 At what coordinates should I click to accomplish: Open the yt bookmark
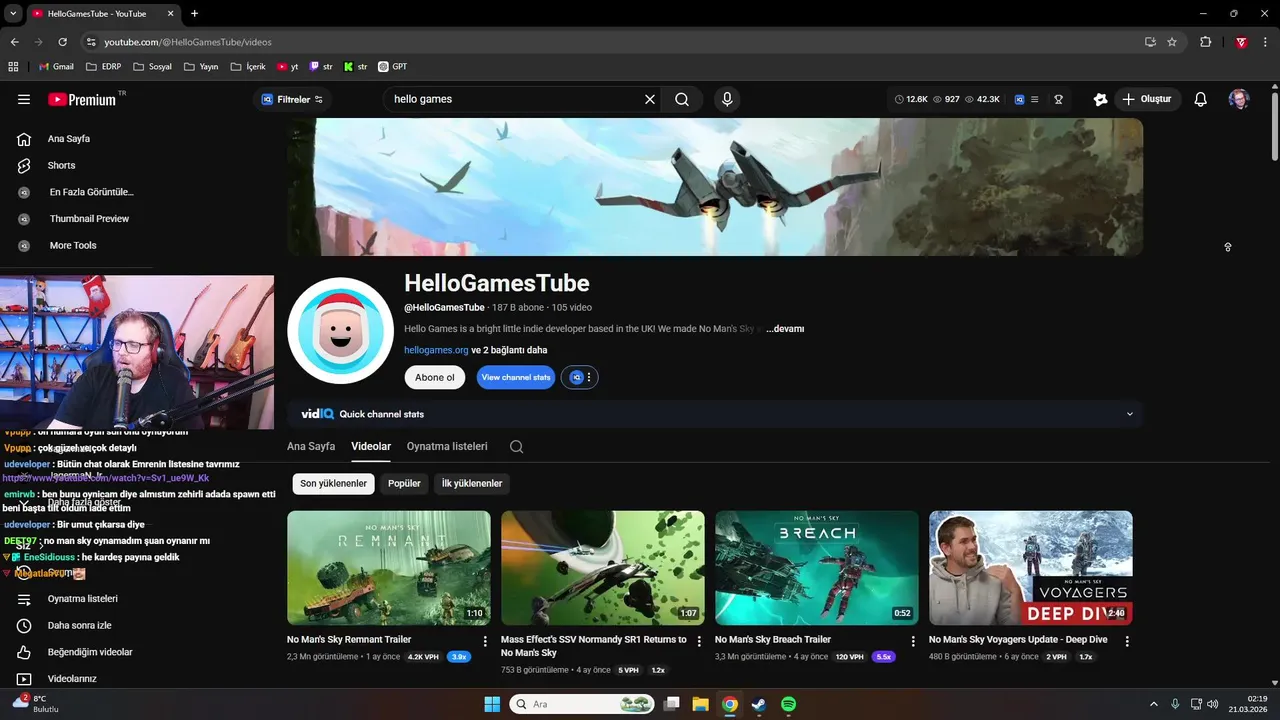click(288, 67)
